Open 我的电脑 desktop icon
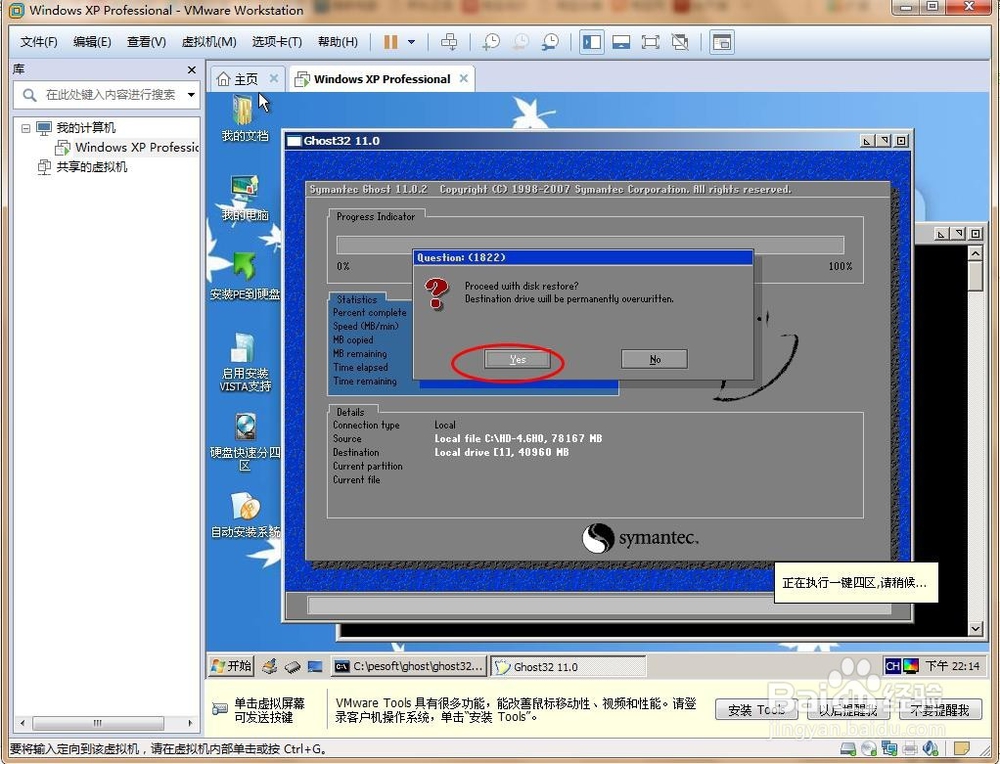1000x764 pixels. 245,198
